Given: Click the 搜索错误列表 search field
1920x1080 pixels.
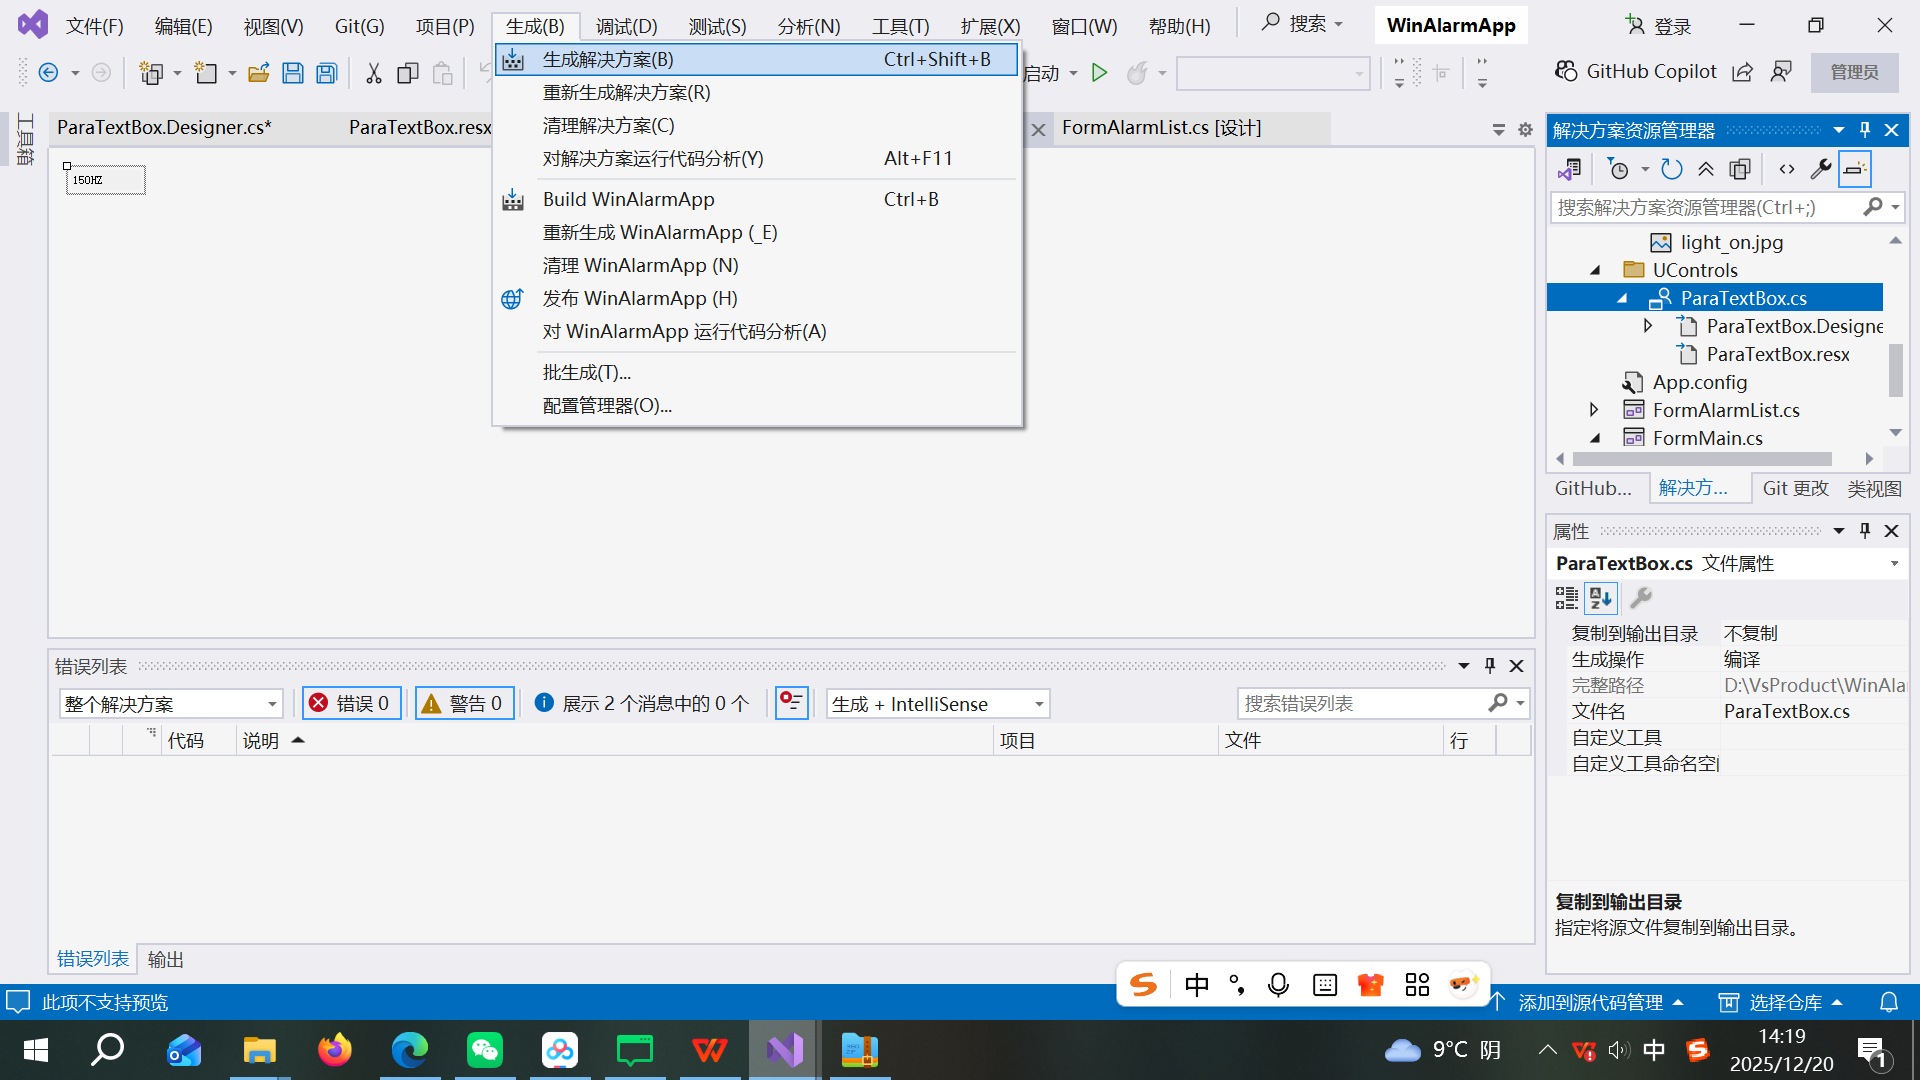Looking at the screenshot, I should click(1360, 703).
